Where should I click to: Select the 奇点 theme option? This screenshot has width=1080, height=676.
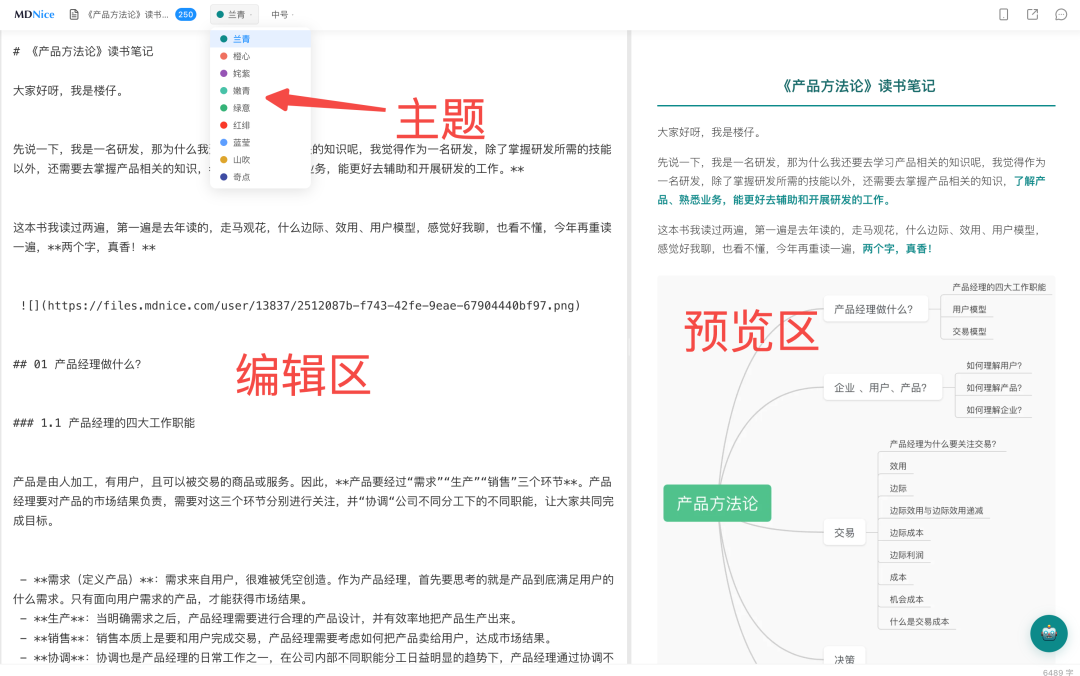tap(260, 177)
